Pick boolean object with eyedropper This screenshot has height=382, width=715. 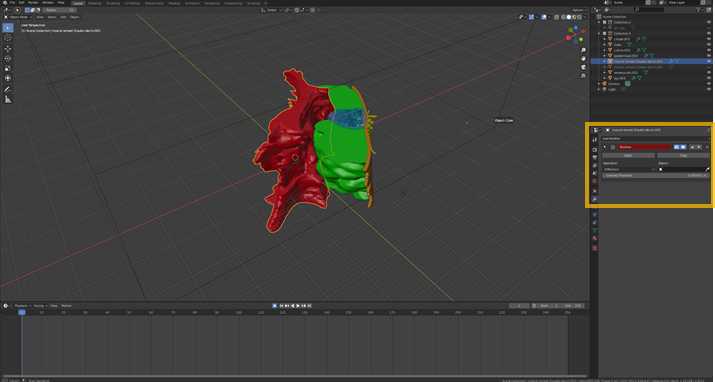tap(707, 169)
